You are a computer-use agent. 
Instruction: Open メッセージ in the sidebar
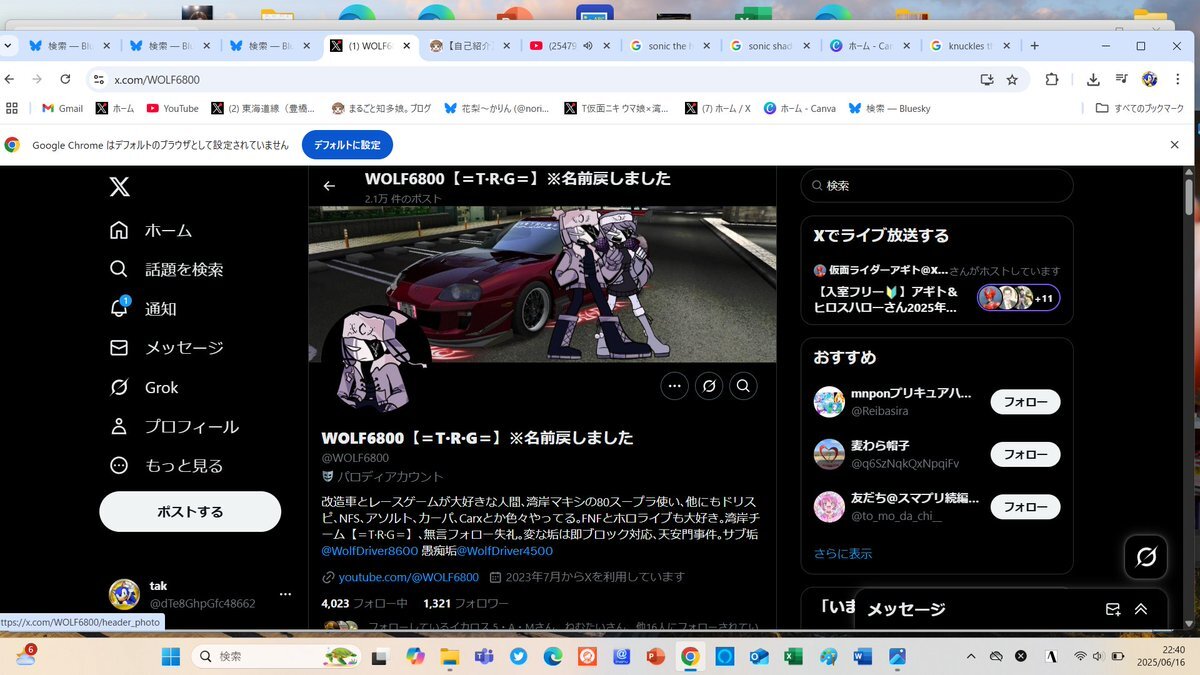pos(166,348)
